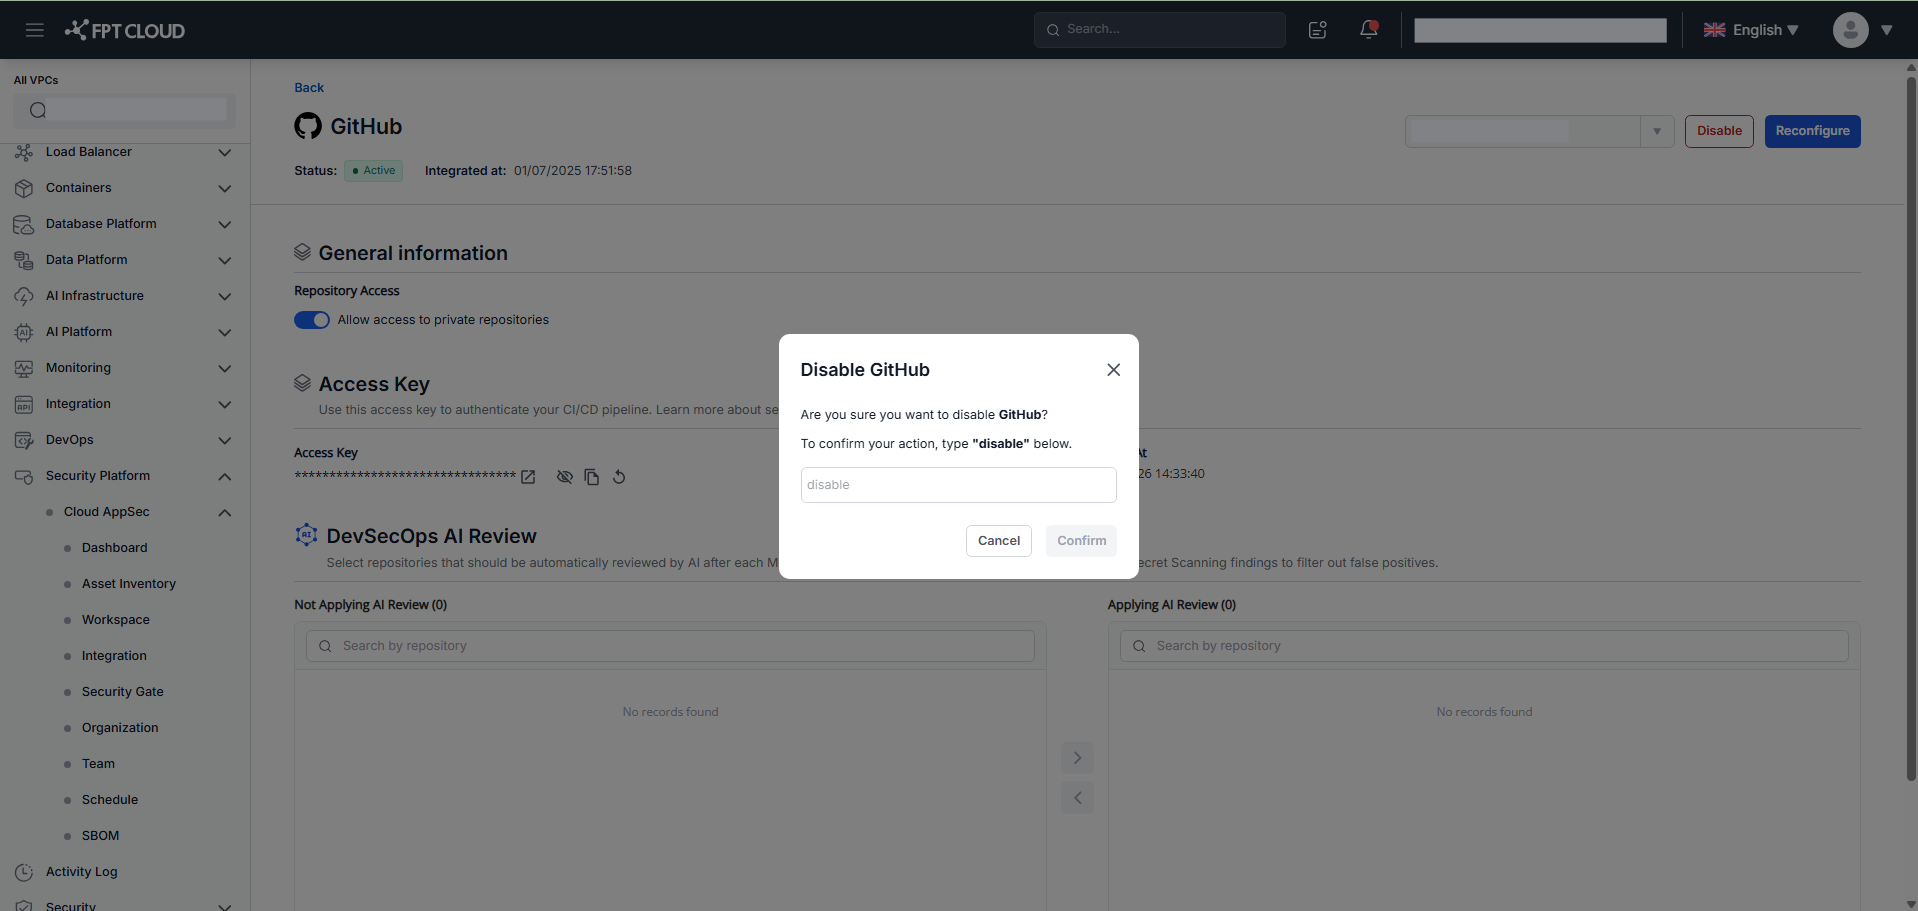1918x911 pixels.
Task: Select Security Gate menu item
Action: pyautogui.click(x=123, y=692)
